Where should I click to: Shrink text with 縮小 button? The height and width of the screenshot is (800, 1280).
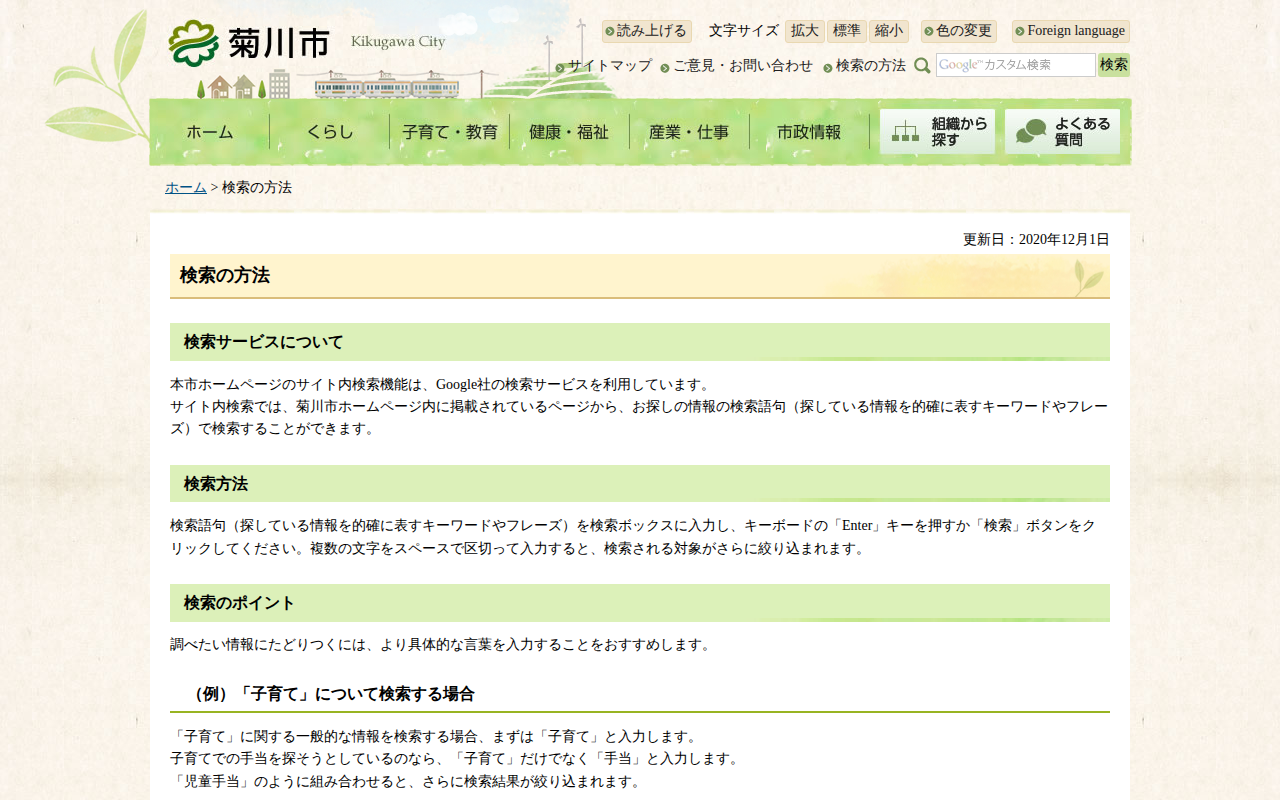point(889,31)
